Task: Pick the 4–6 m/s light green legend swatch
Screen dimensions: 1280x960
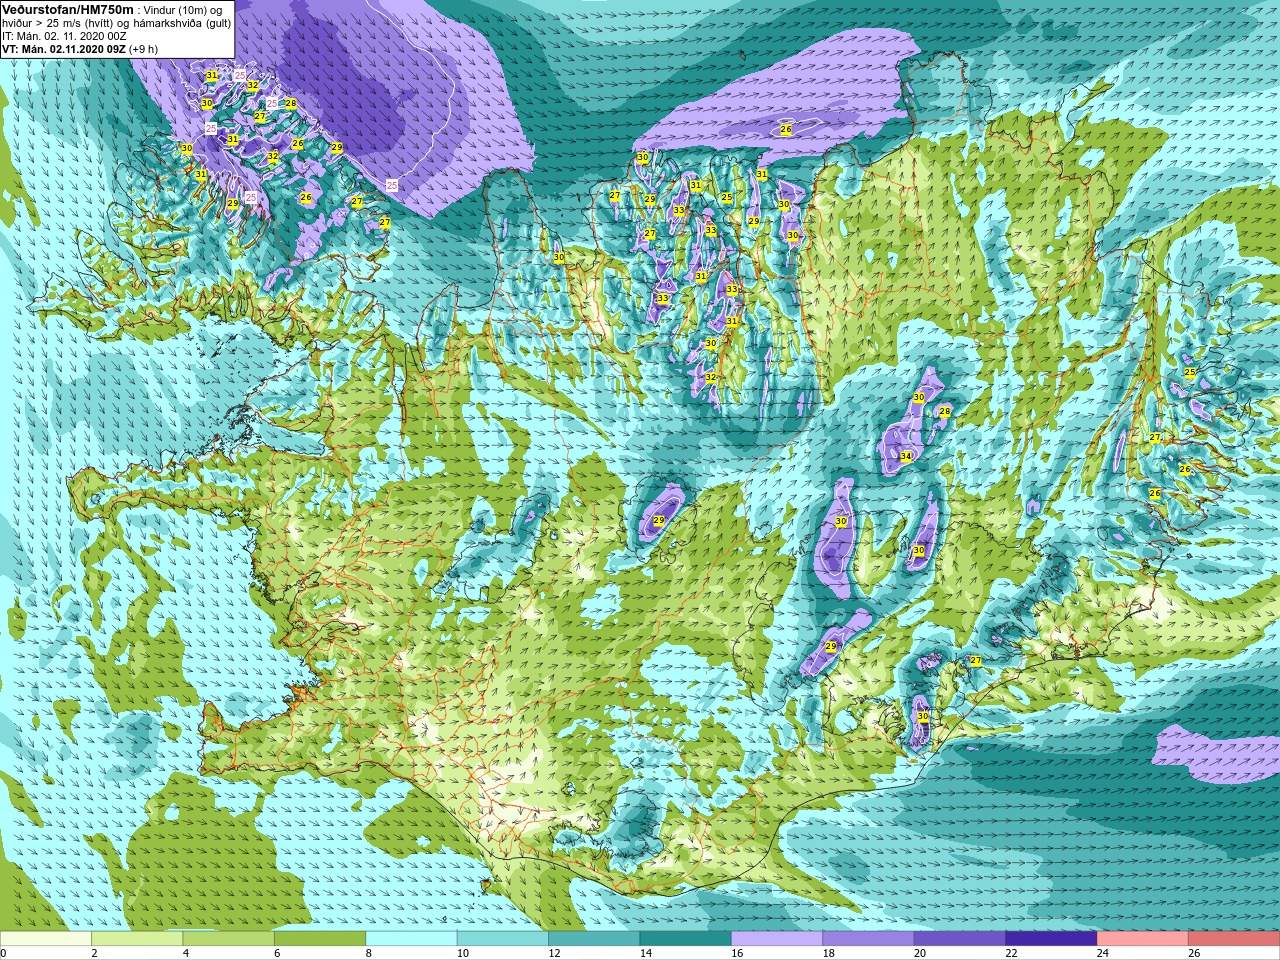Action: click(x=229, y=939)
